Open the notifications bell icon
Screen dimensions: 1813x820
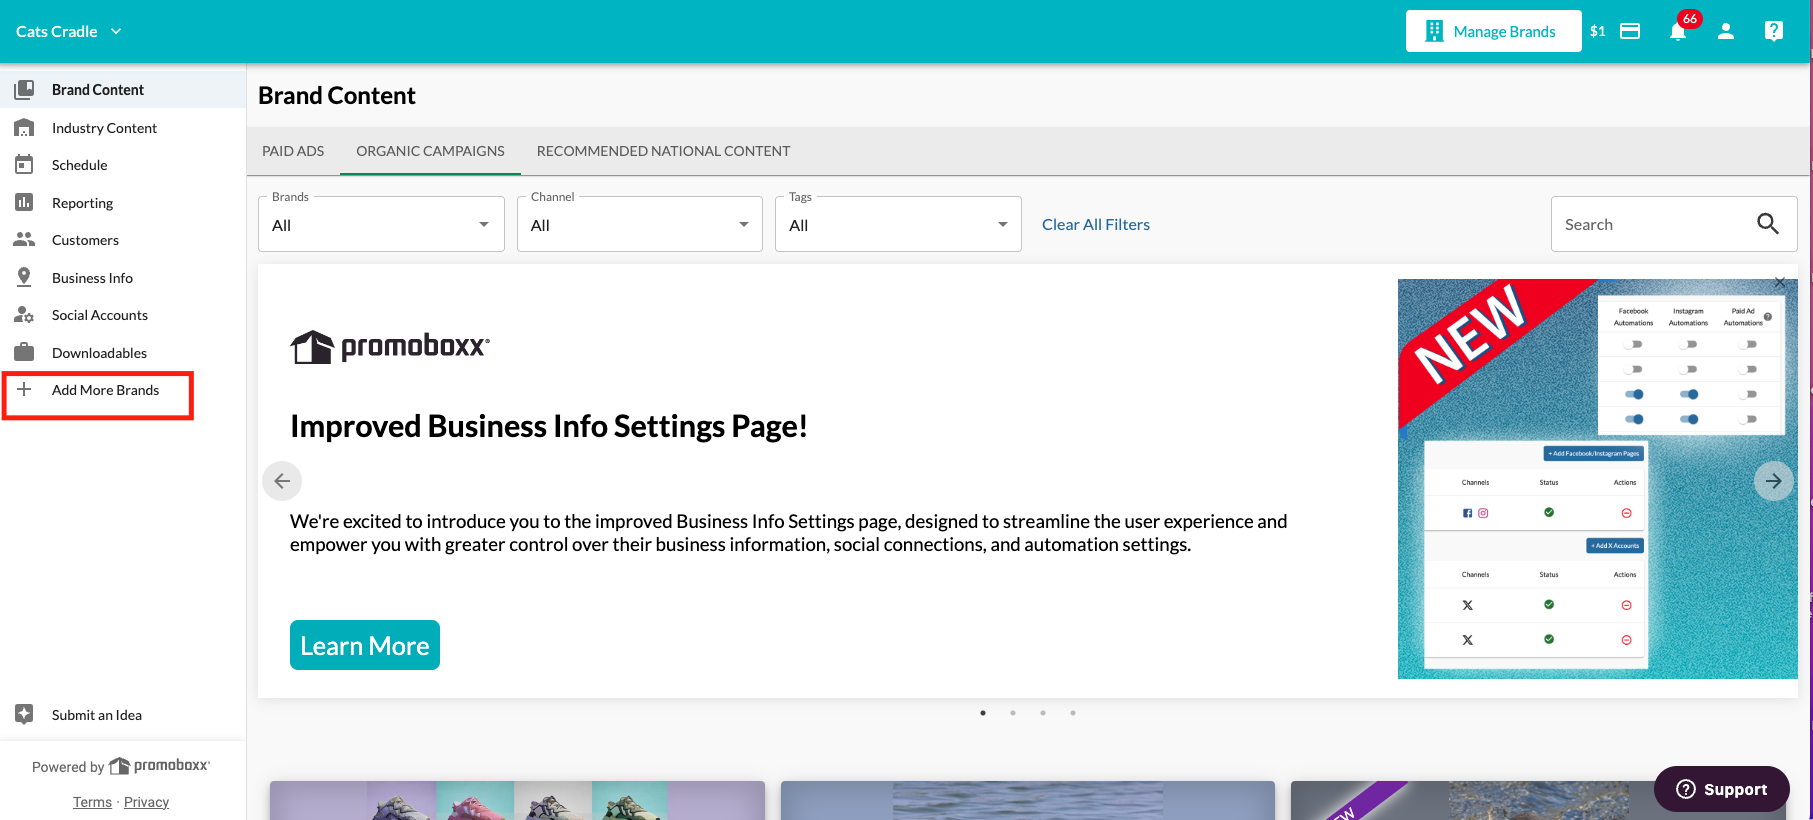pos(1678,32)
